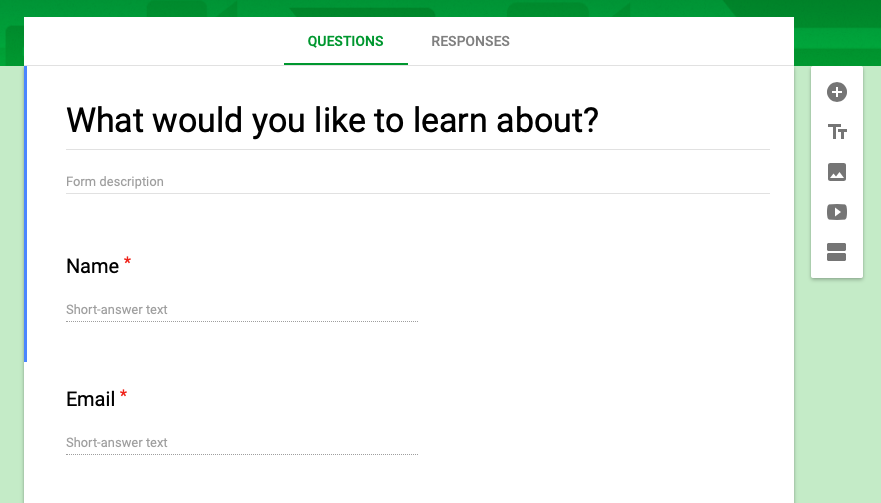Choose the Add video icon
Screen dimensions: 881x503
pyautogui.click(x=837, y=212)
